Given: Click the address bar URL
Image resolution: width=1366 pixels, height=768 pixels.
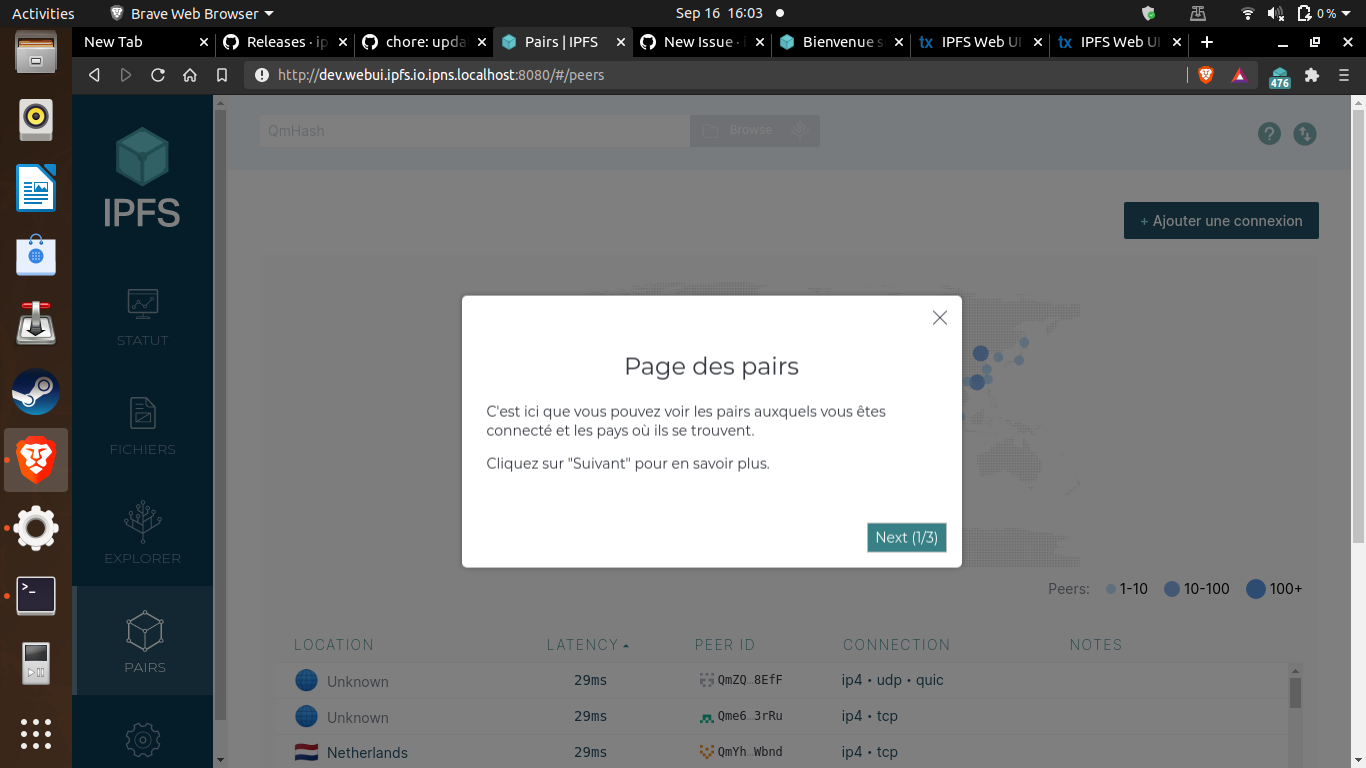Looking at the screenshot, I should coord(441,75).
